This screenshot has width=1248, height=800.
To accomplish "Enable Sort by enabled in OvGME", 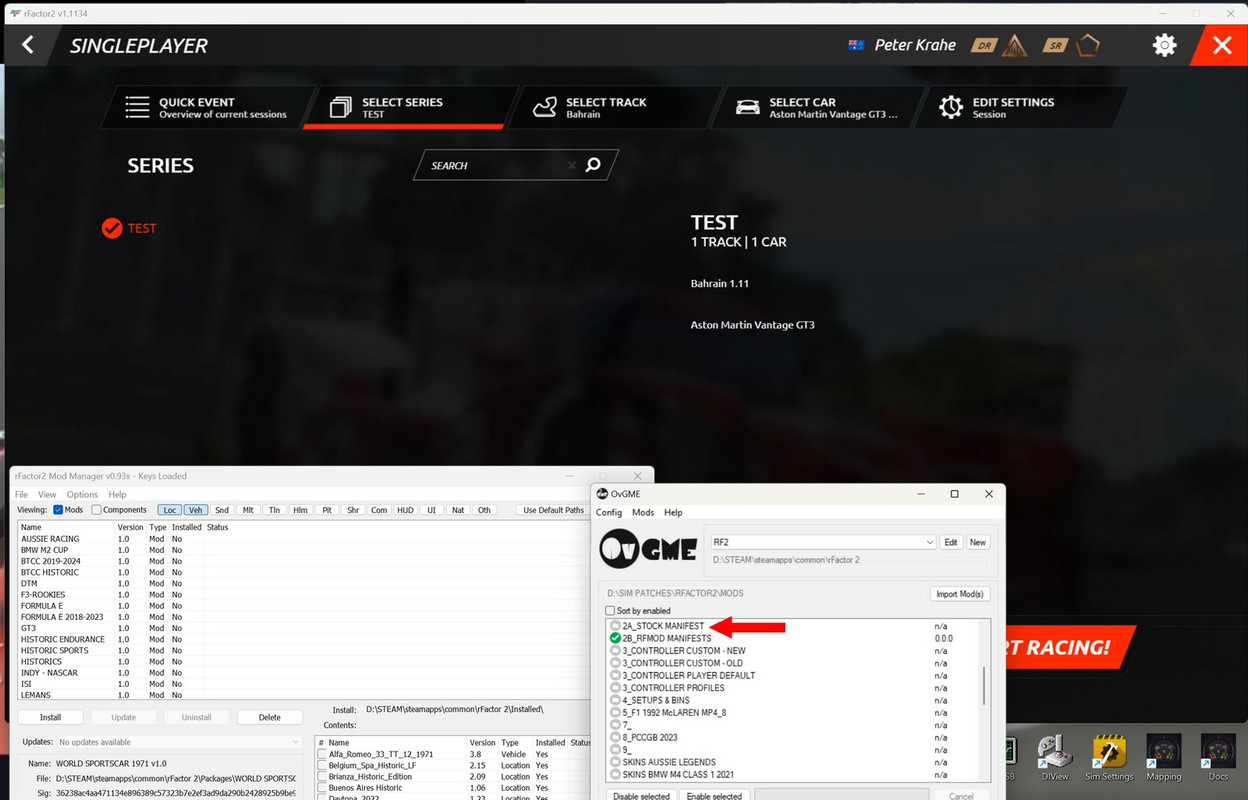I will pyautogui.click(x=610, y=610).
